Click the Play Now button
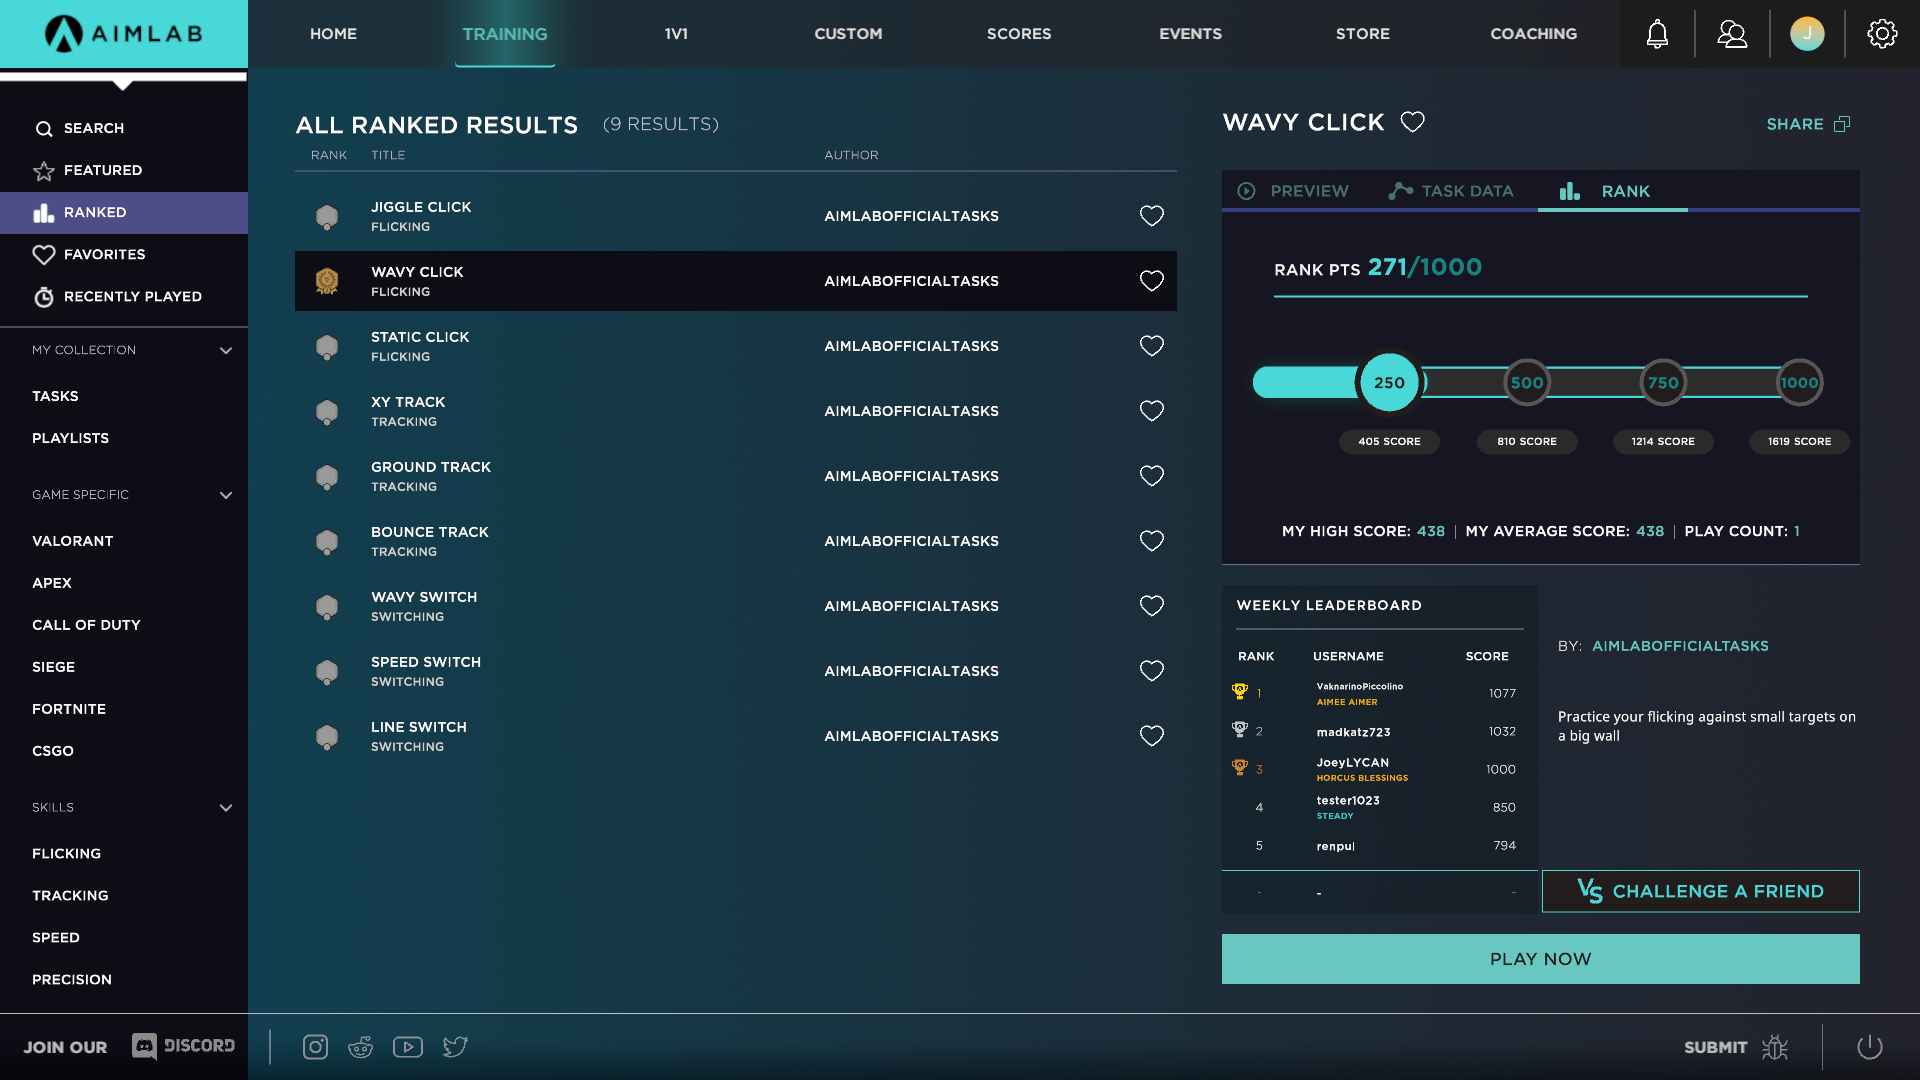 (1540, 959)
